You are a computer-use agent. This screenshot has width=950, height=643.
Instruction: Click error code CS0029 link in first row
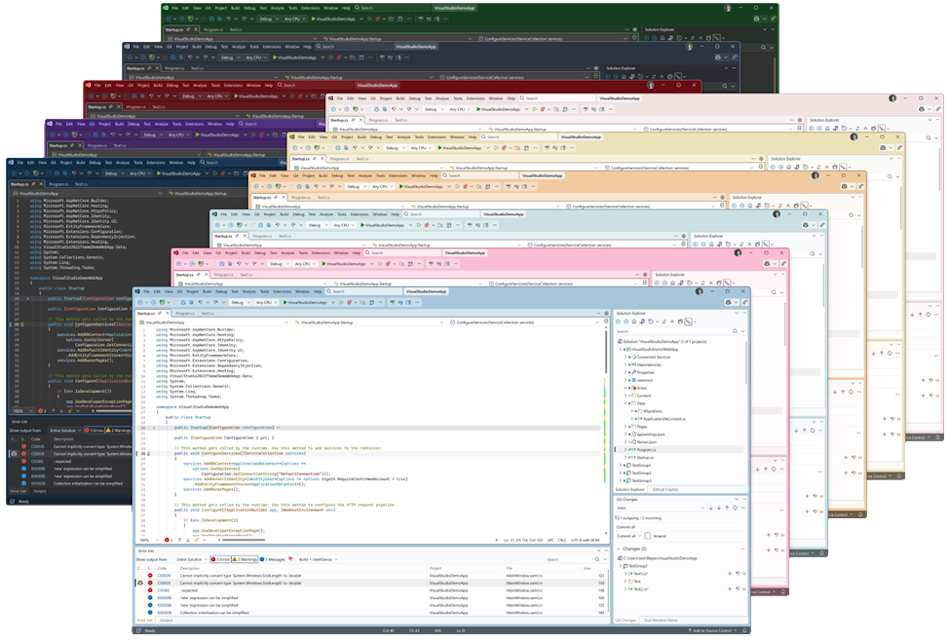tap(163, 574)
